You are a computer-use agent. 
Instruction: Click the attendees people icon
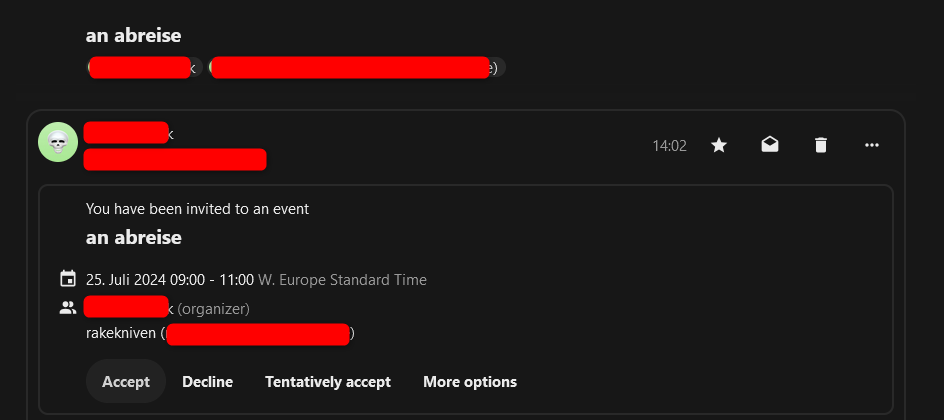[68, 308]
